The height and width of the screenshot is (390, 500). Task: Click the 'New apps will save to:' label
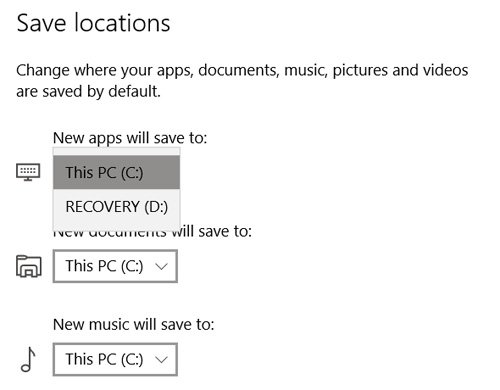coord(130,138)
